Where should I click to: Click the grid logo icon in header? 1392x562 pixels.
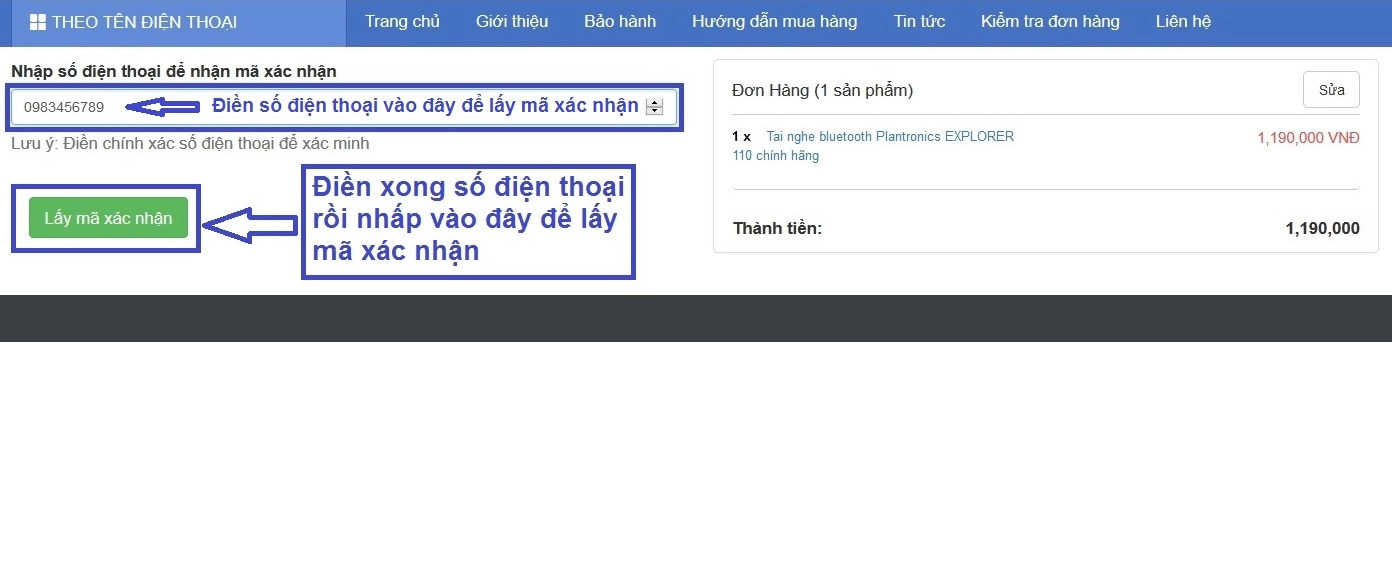(38, 22)
